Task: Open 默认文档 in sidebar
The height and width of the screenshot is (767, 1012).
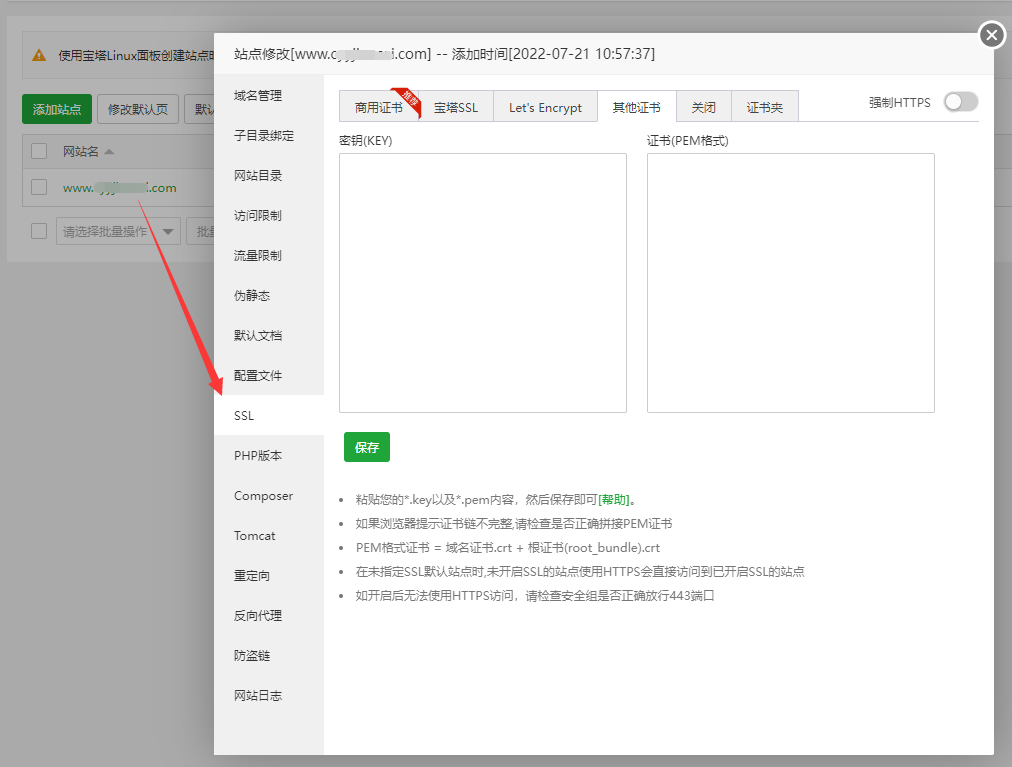Action: click(269, 336)
